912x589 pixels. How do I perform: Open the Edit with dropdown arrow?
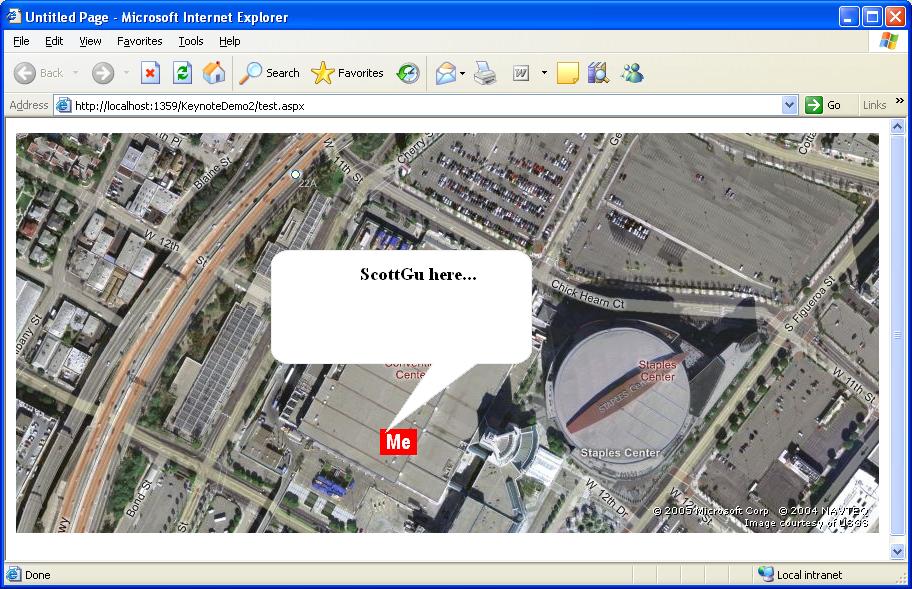coord(544,73)
